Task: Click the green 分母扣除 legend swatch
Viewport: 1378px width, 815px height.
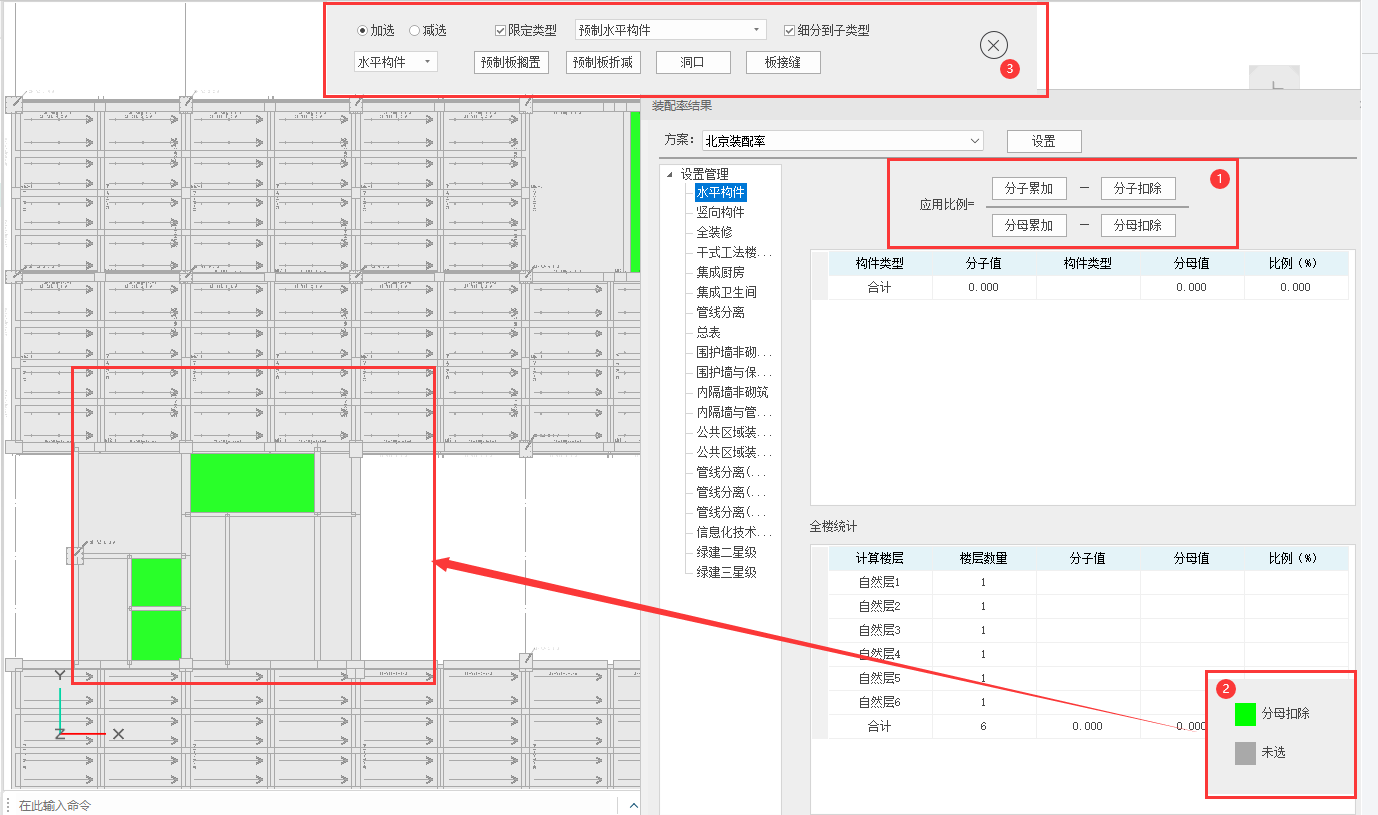Action: pyautogui.click(x=1245, y=714)
